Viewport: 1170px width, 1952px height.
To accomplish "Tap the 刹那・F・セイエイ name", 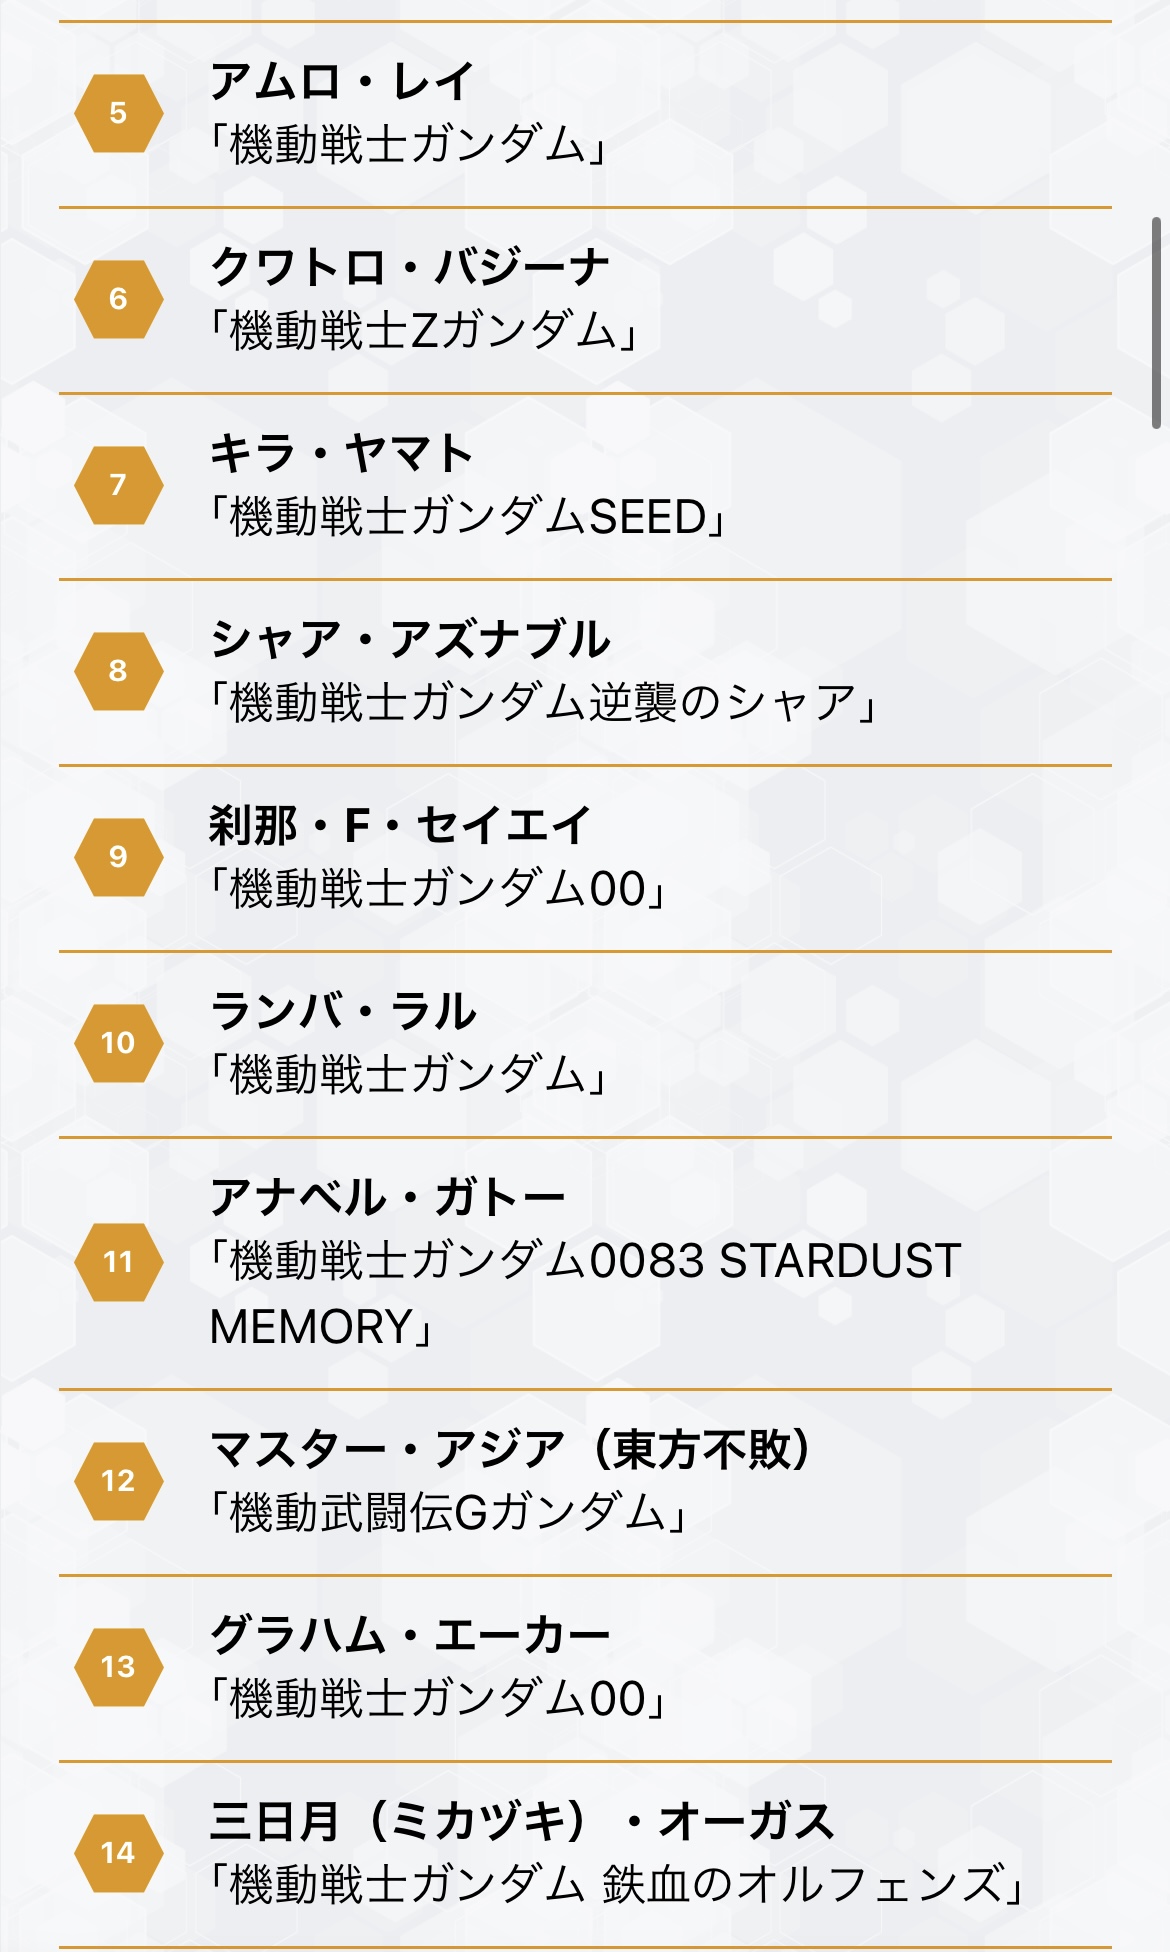I will (400, 825).
